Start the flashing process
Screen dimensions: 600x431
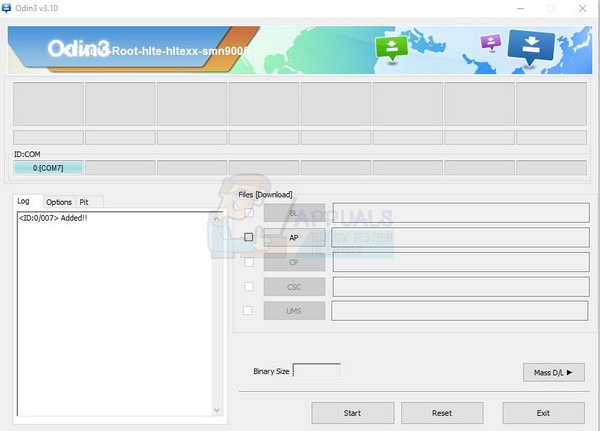(352, 413)
